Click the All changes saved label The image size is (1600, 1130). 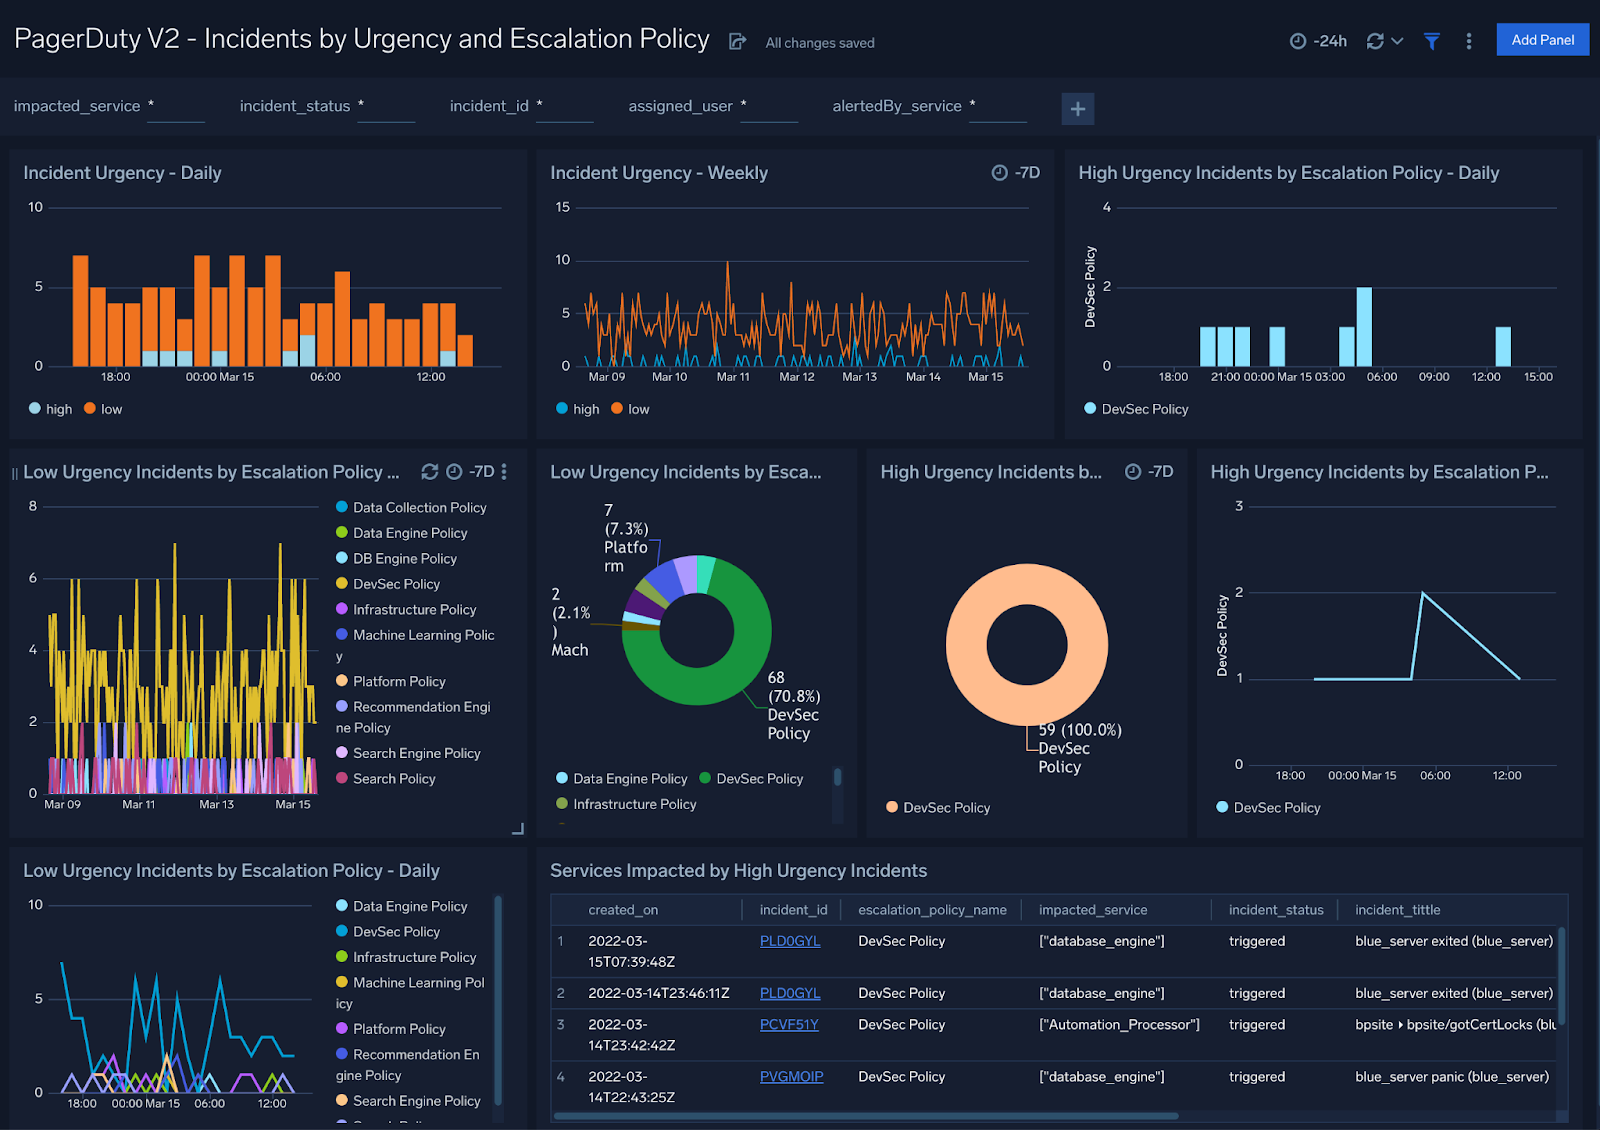(819, 43)
